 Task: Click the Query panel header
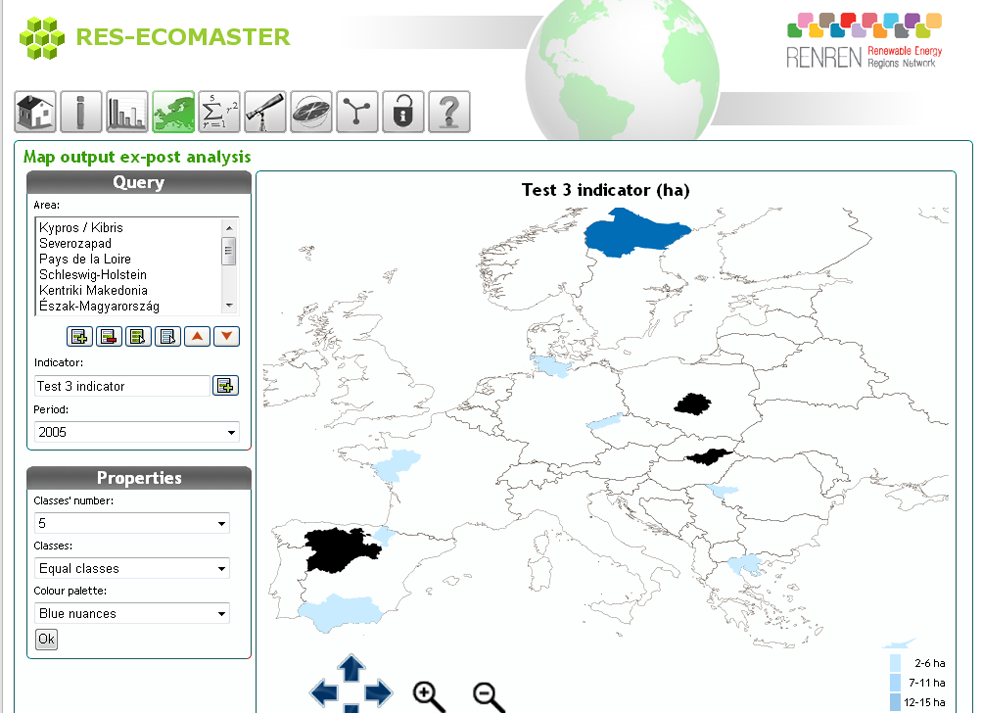click(x=138, y=182)
